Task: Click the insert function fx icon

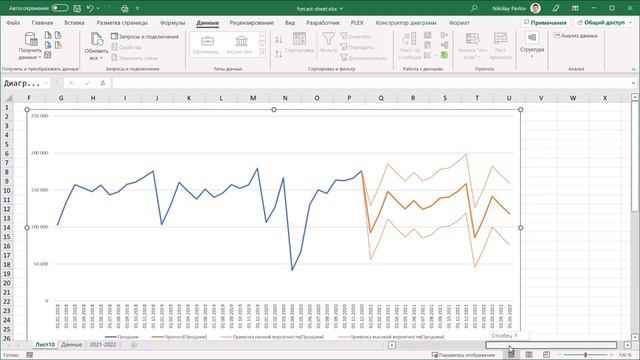Action: [x=103, y=83]
